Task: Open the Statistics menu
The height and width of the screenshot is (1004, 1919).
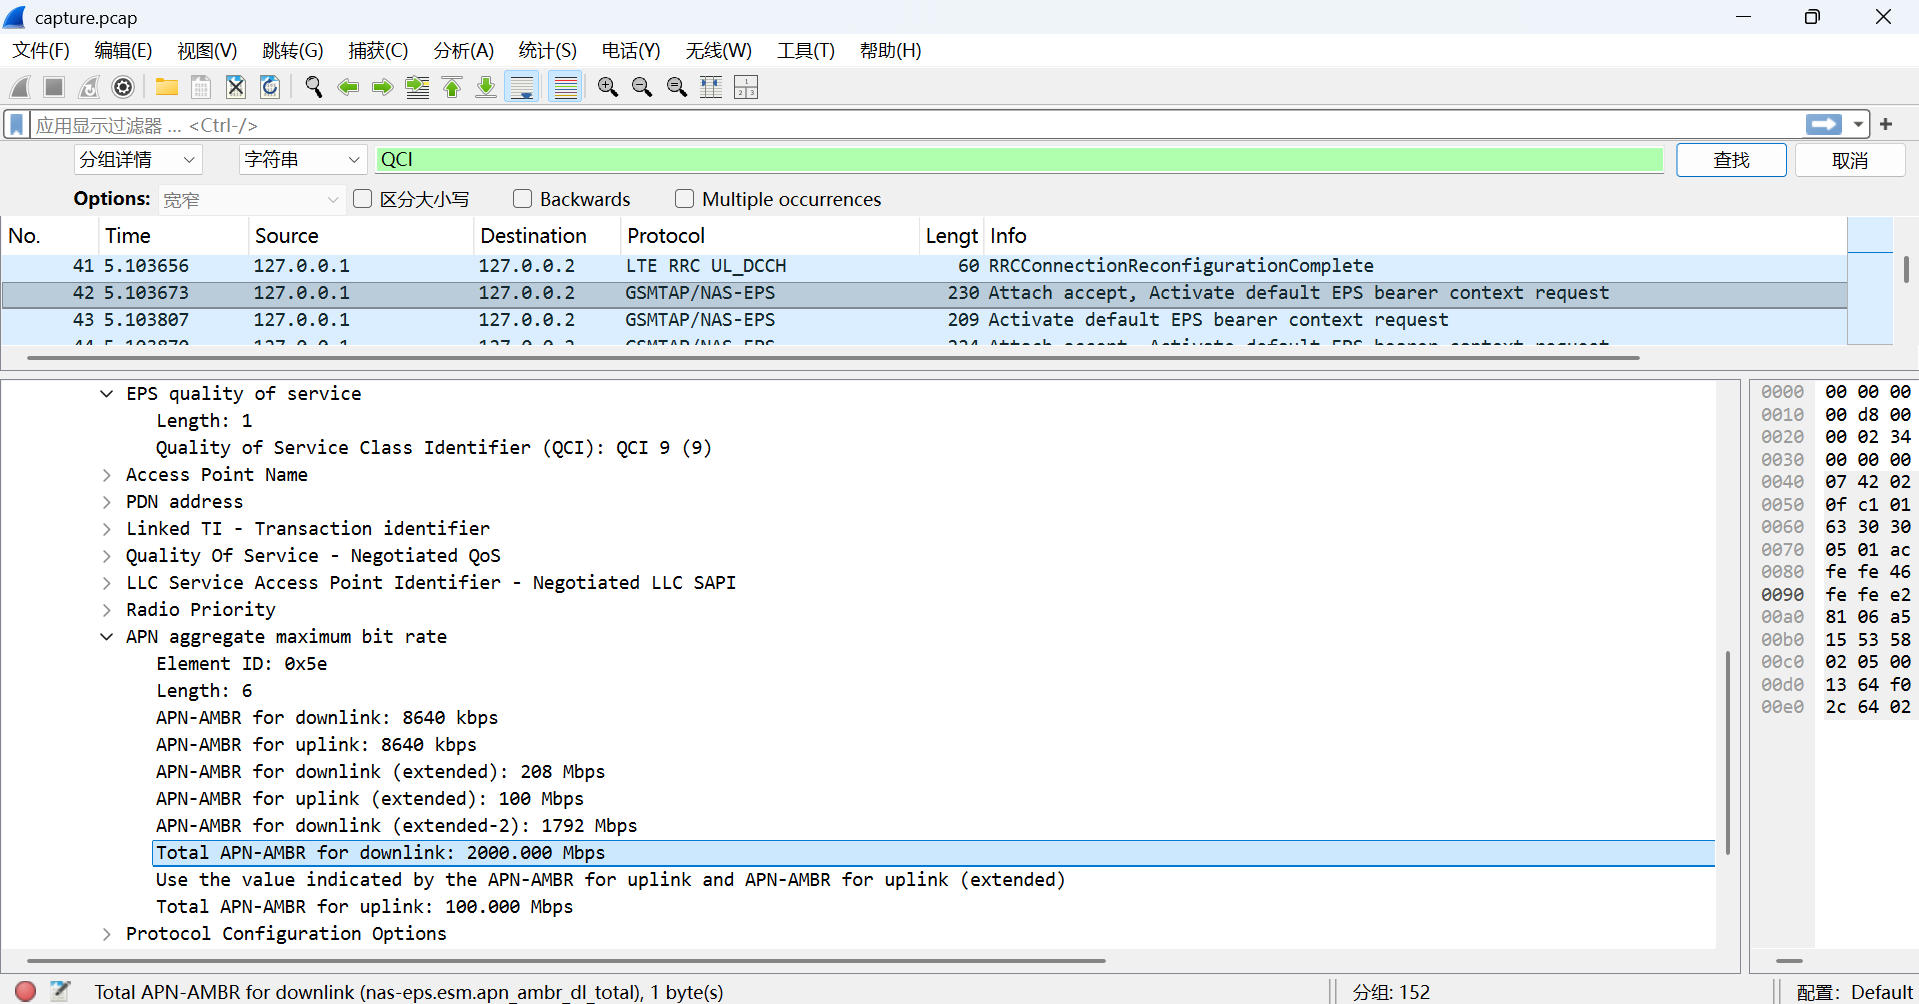Action: [547, 51]
